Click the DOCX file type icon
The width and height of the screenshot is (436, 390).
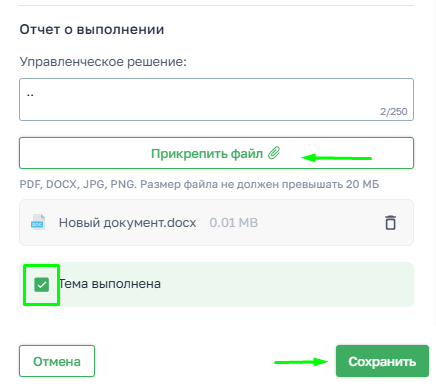(x=38, y=223)
